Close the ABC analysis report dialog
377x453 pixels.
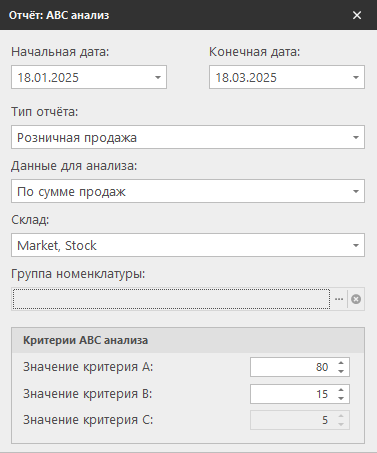click(357, 15)
